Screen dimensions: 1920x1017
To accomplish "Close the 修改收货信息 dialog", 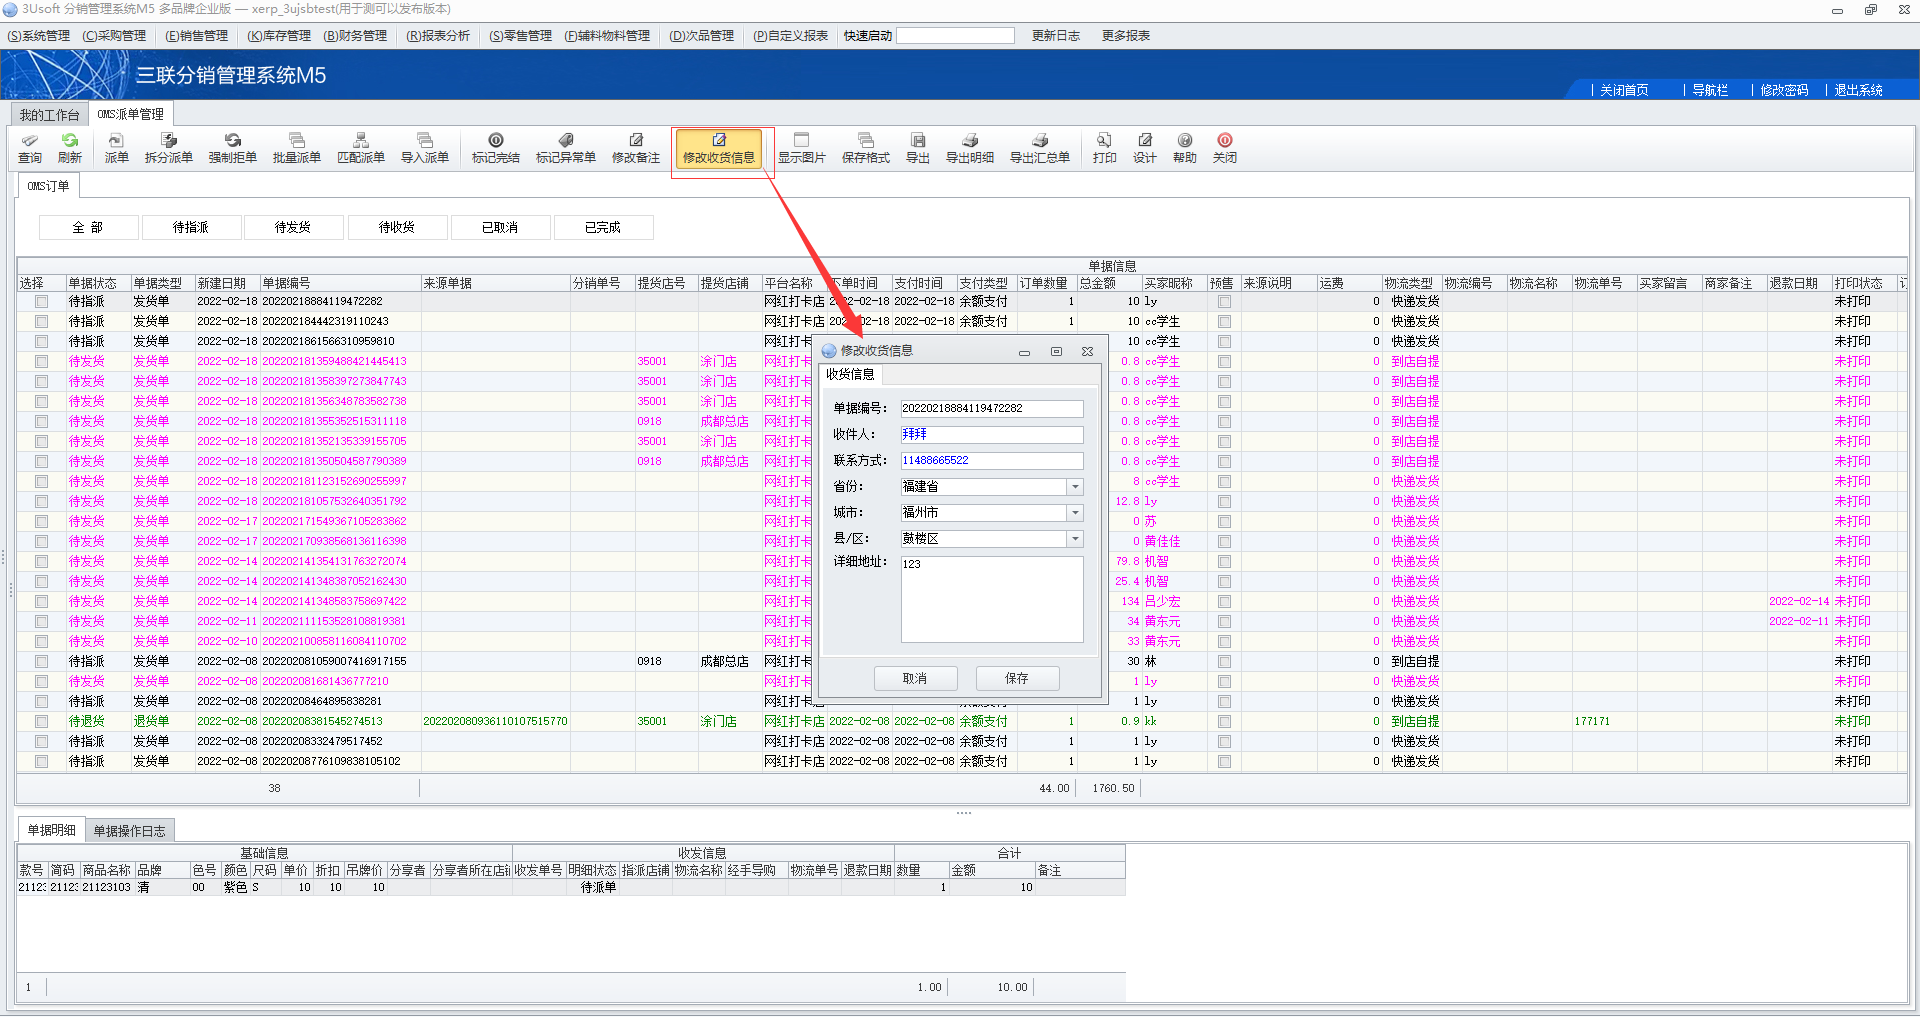I will 1087,352.
